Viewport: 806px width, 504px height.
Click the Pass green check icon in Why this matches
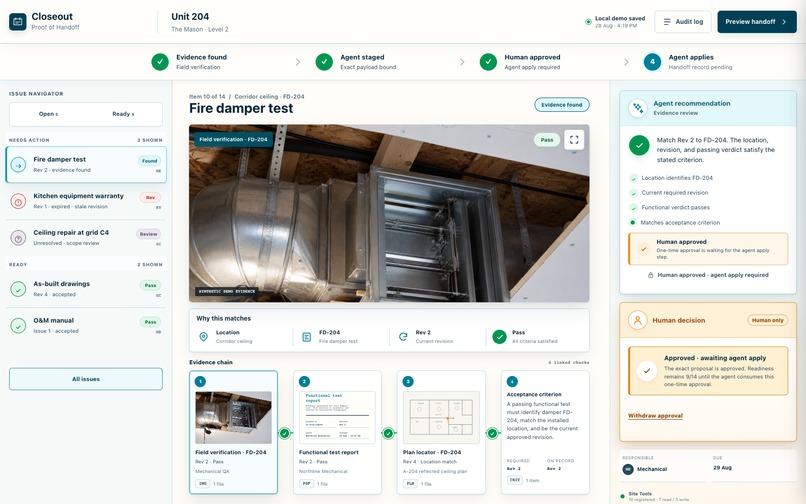[x=500, y=337]
